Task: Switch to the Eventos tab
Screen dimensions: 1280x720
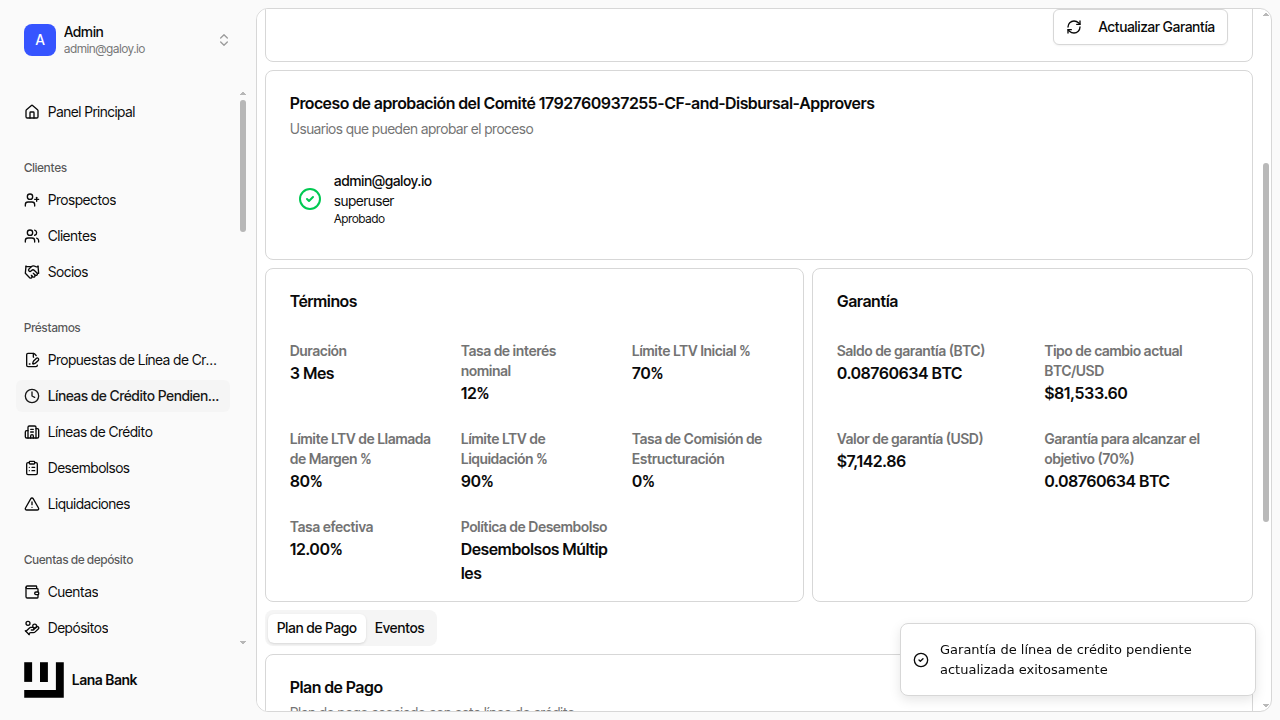Action: pyautogui.click(x=400, y=628)
